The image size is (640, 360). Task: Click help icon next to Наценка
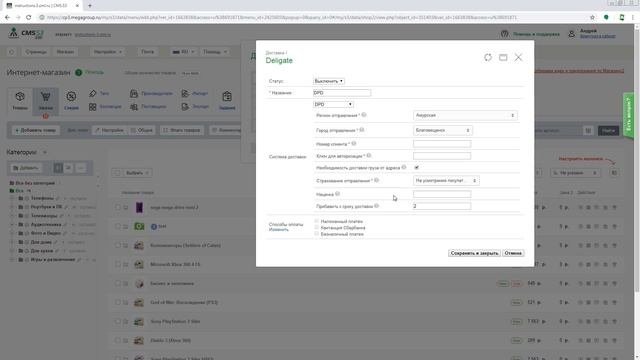point(338,194)
